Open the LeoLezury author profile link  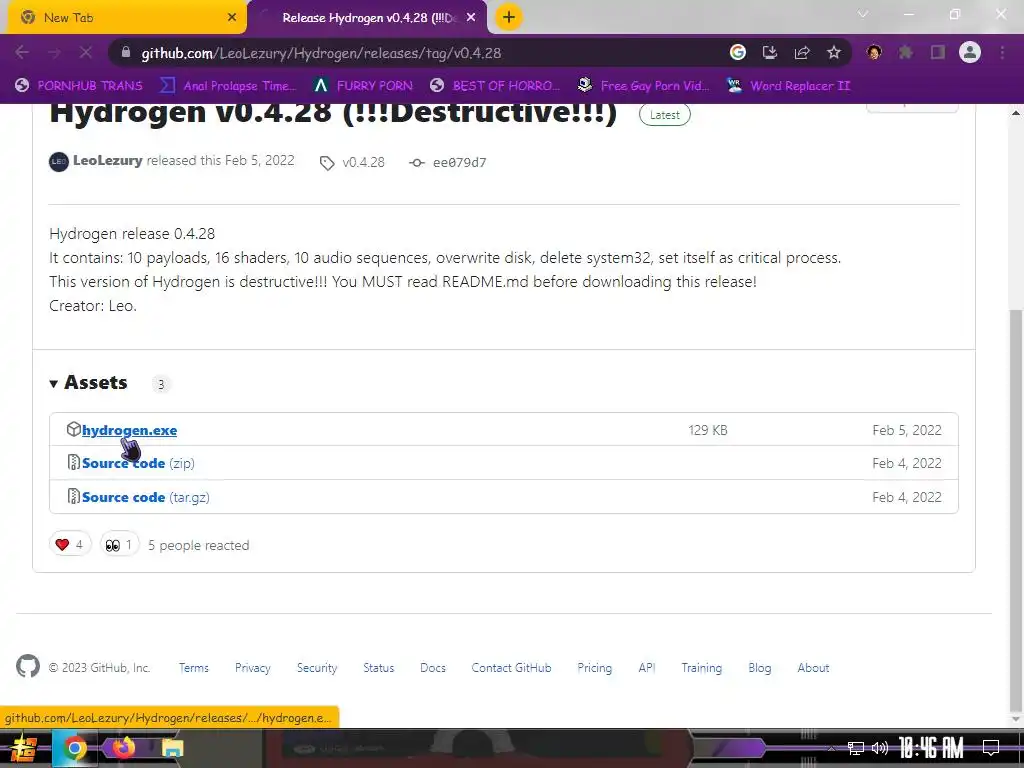click(108, 161)
